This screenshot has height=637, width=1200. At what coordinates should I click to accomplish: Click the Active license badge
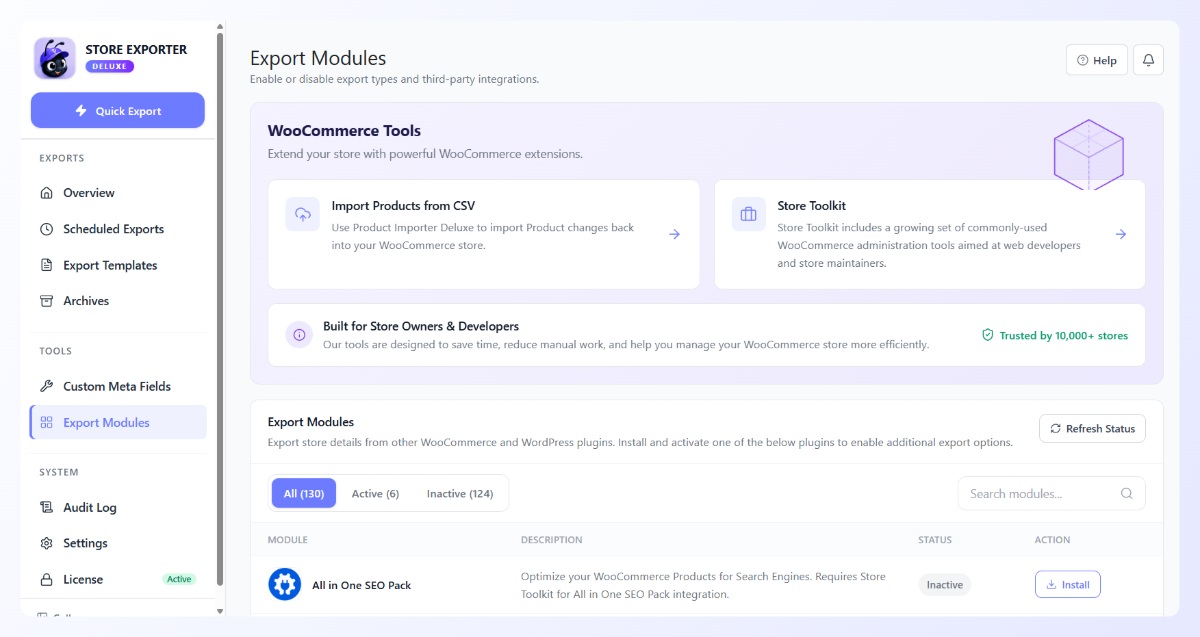179,579
